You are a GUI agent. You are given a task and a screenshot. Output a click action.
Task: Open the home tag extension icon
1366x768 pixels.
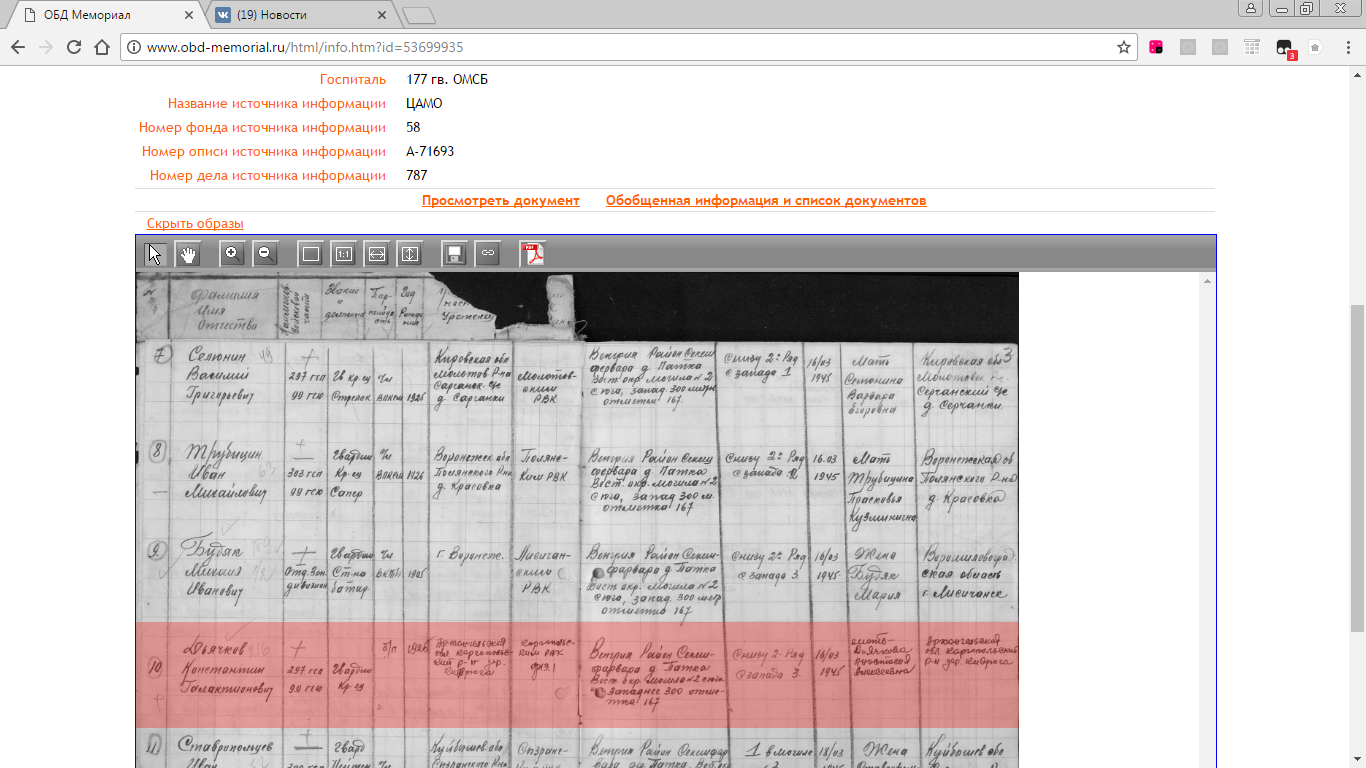pyautogui.click(x=1315, y=47)
